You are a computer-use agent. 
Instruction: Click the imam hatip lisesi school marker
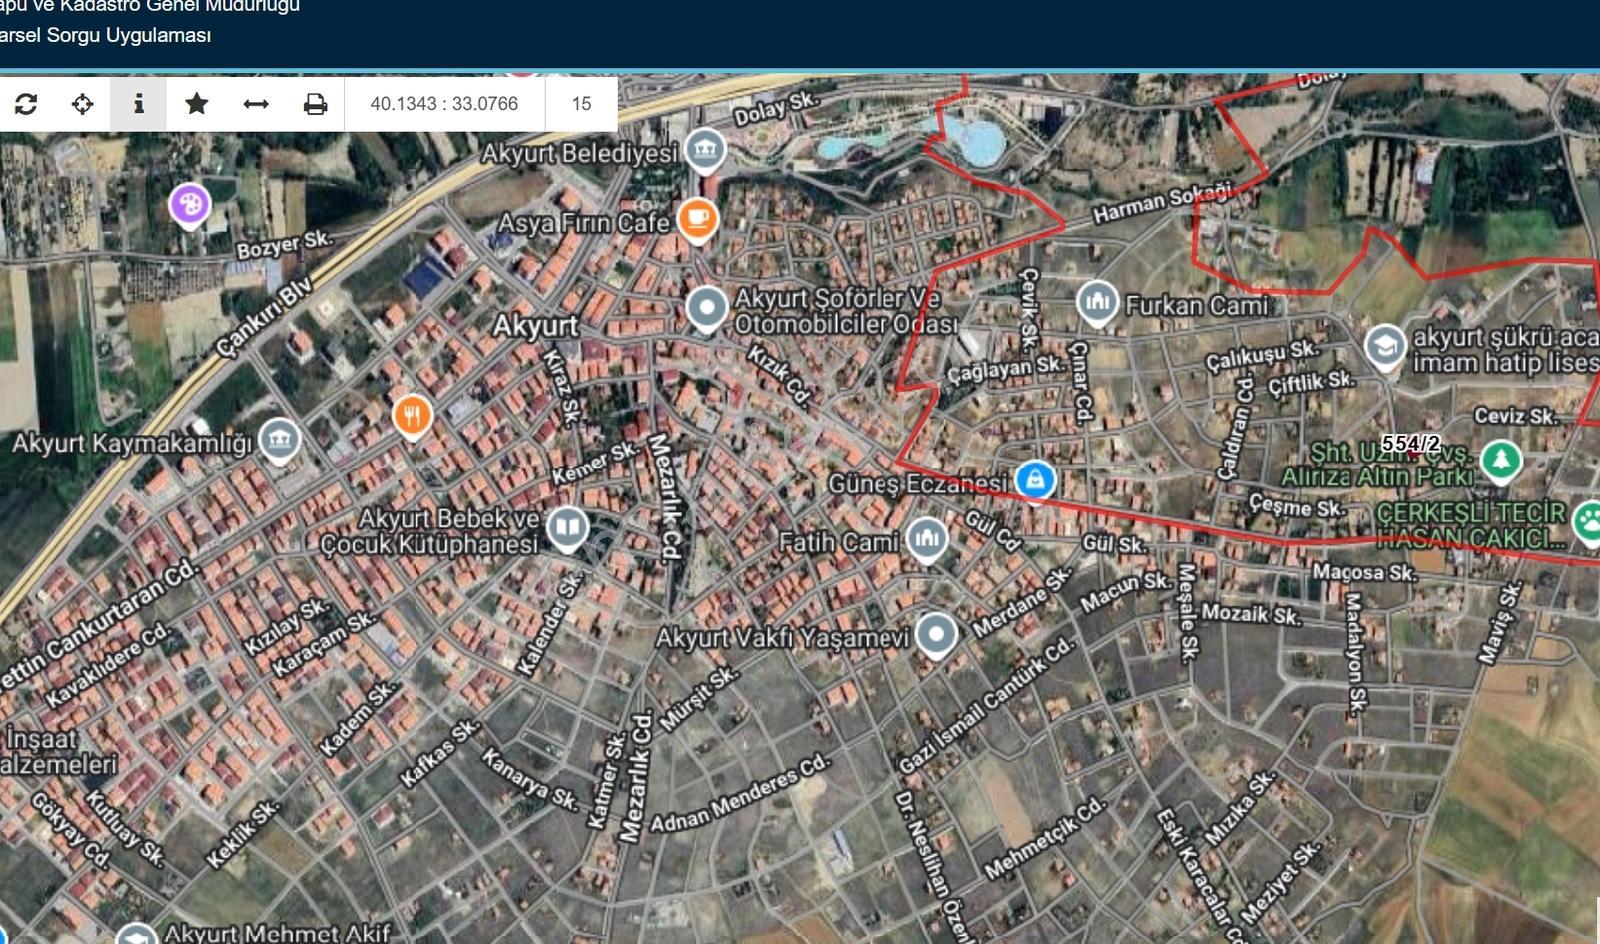coord(1385,349)
